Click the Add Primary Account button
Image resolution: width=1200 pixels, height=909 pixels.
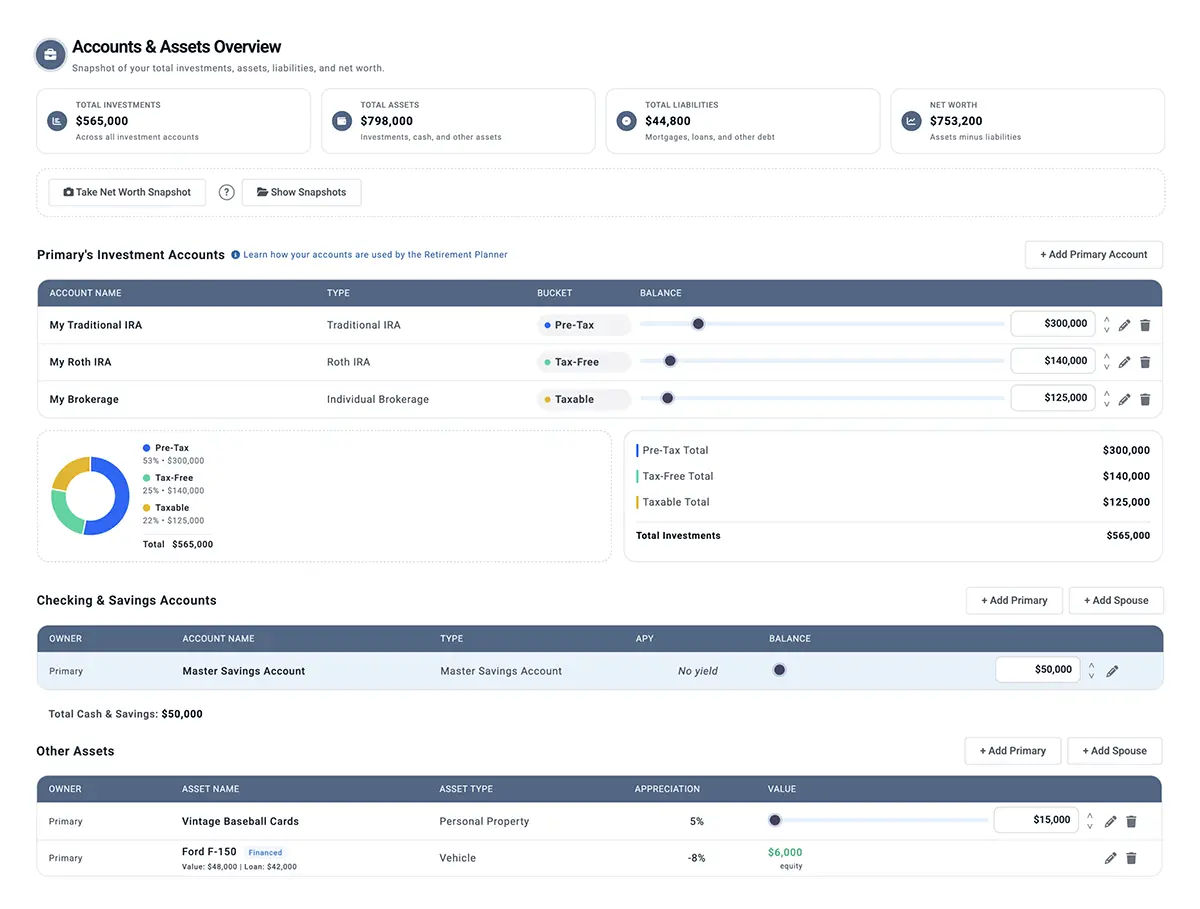[x=1093, y=254]
